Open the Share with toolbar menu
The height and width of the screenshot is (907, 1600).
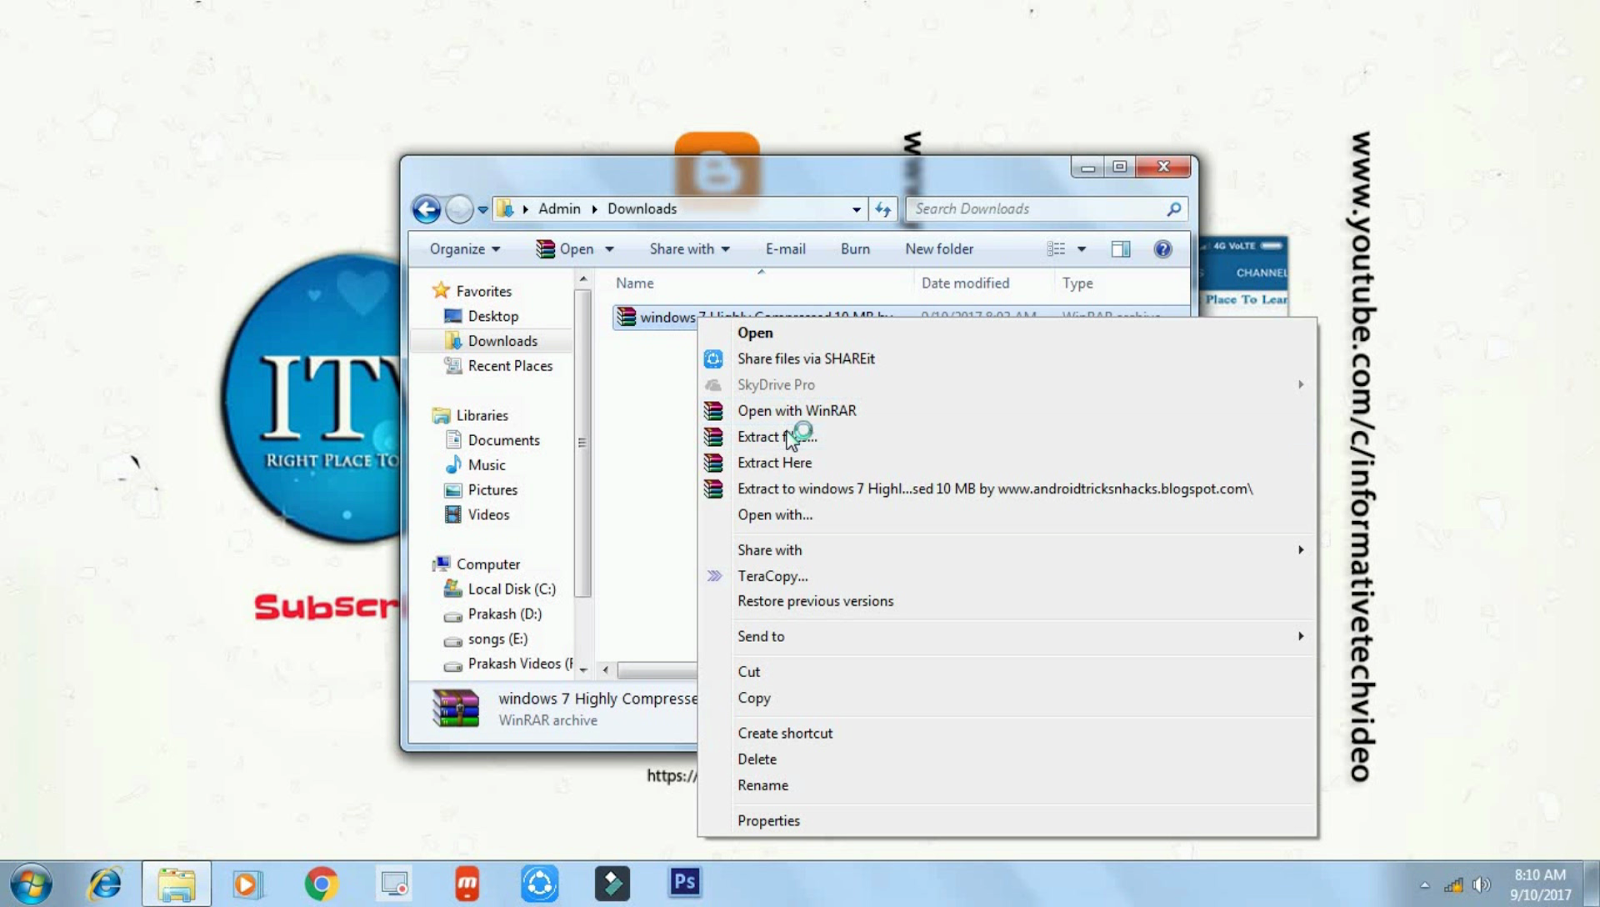point(689,249)
